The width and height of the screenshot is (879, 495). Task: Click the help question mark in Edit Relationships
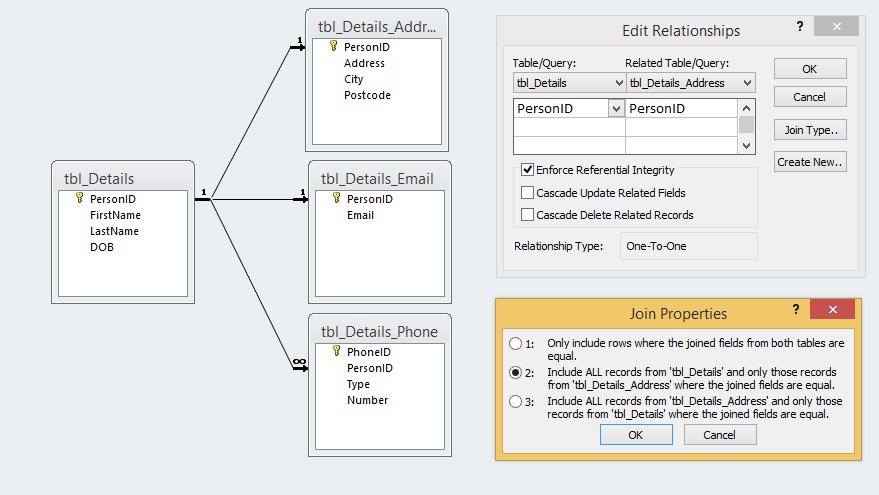[799, 26]
